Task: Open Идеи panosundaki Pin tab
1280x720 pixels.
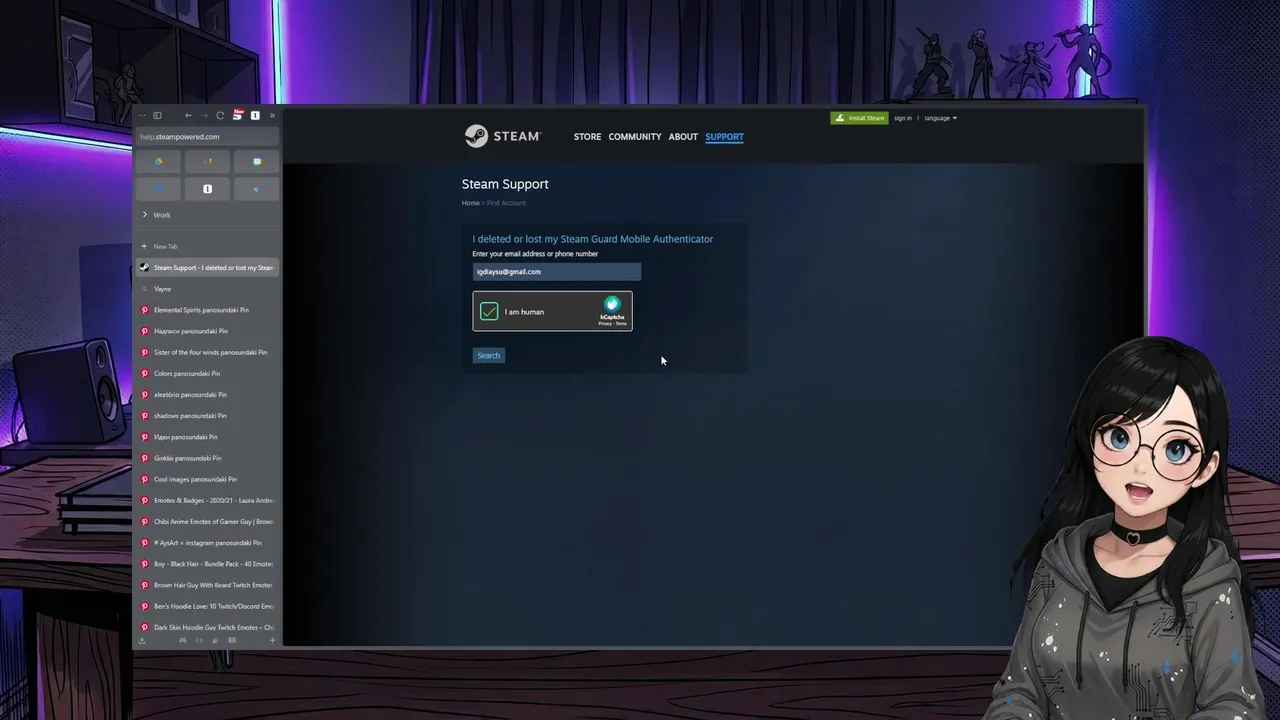Action: click(x=207, y=437)
